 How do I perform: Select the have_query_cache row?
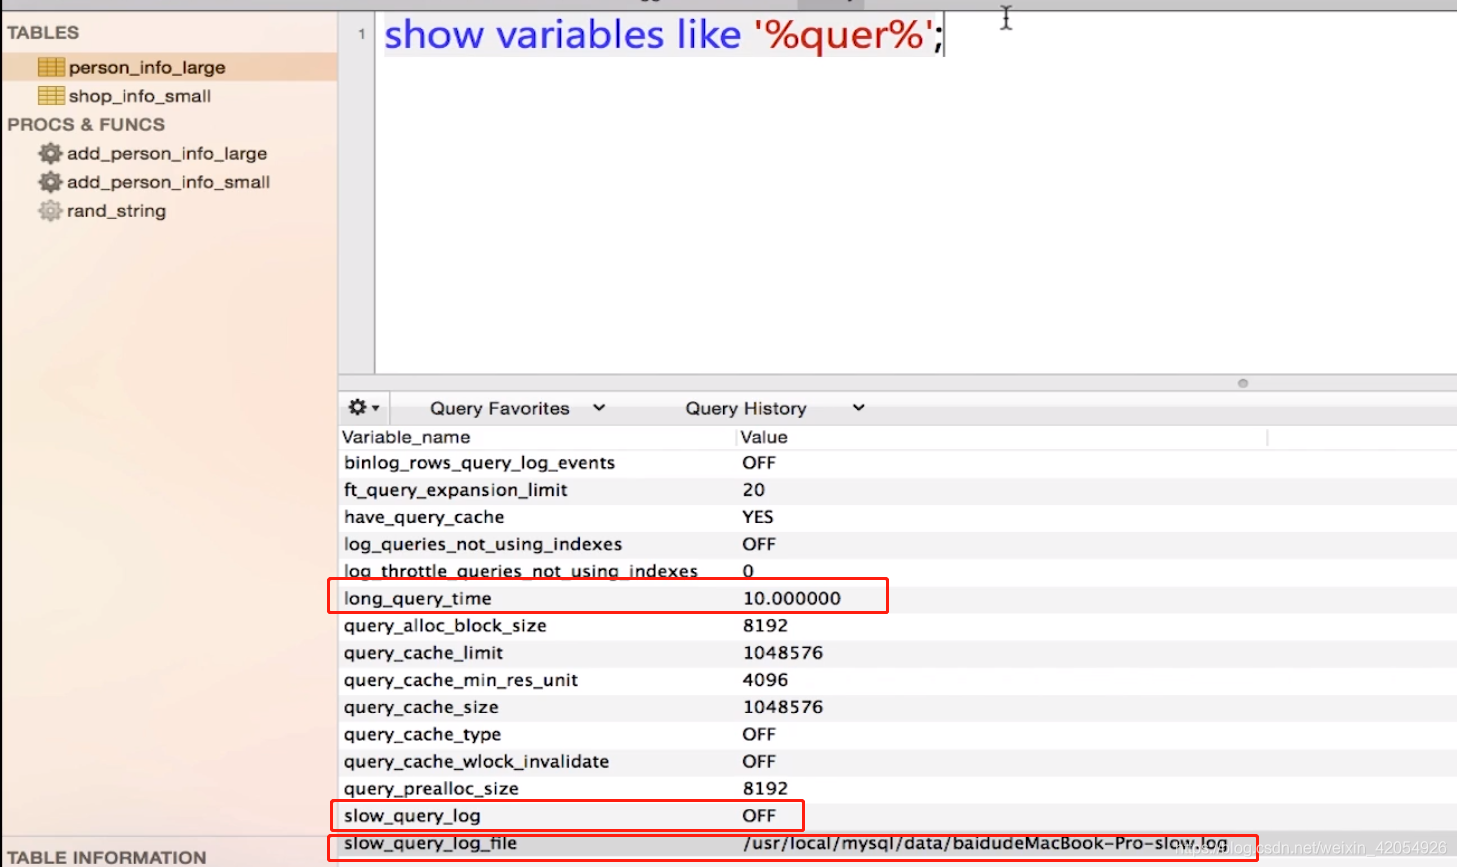[x=897, y=517]
